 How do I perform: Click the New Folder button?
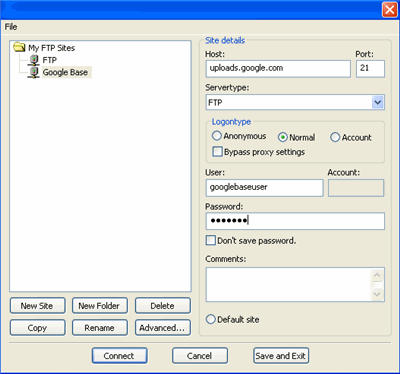(100, 306)
